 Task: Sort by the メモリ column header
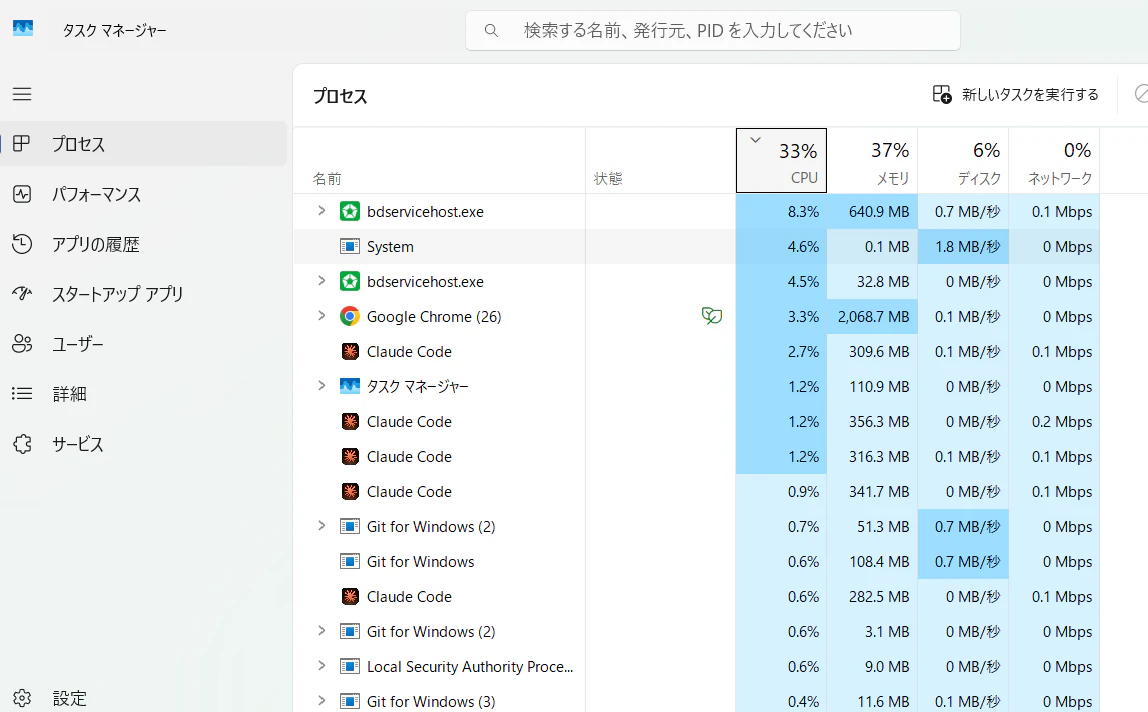(872, 160)
